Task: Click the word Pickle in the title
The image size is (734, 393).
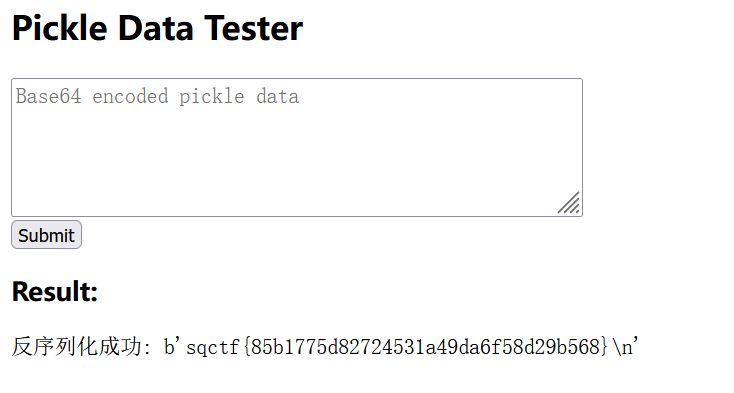Action: point(60,28)
